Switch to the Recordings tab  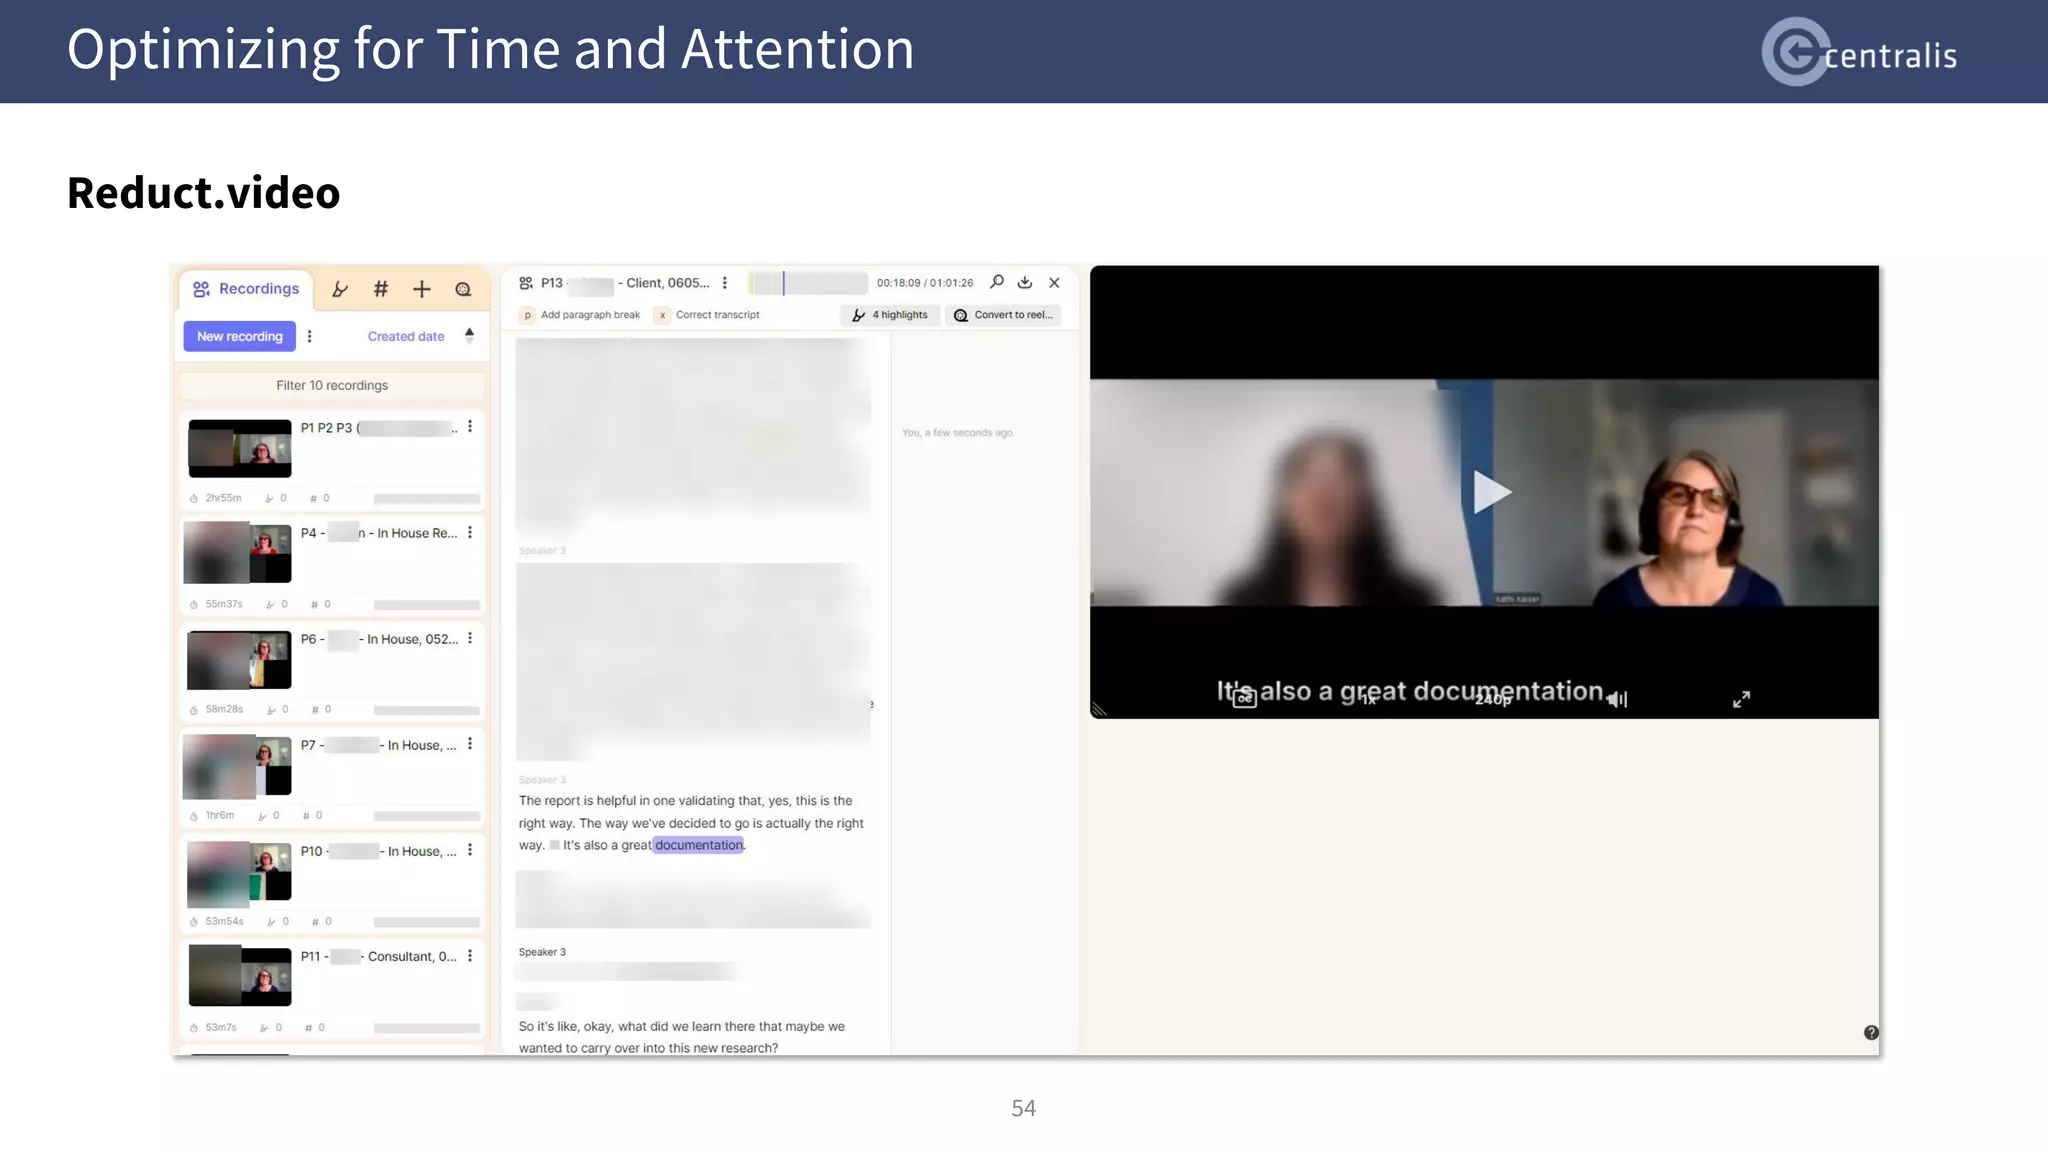tap(246, 289)
